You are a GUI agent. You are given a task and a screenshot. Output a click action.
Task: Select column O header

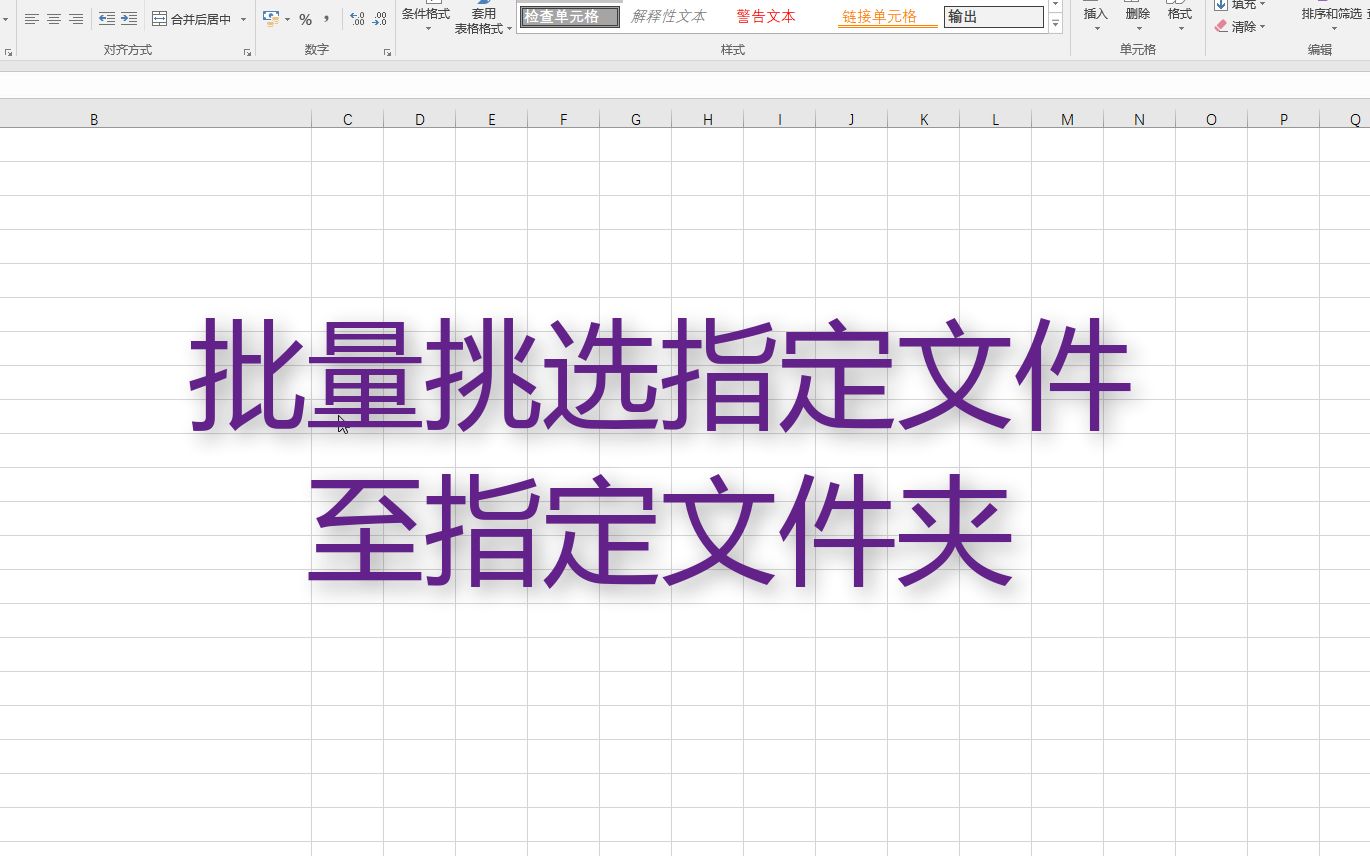[1212, 120]
